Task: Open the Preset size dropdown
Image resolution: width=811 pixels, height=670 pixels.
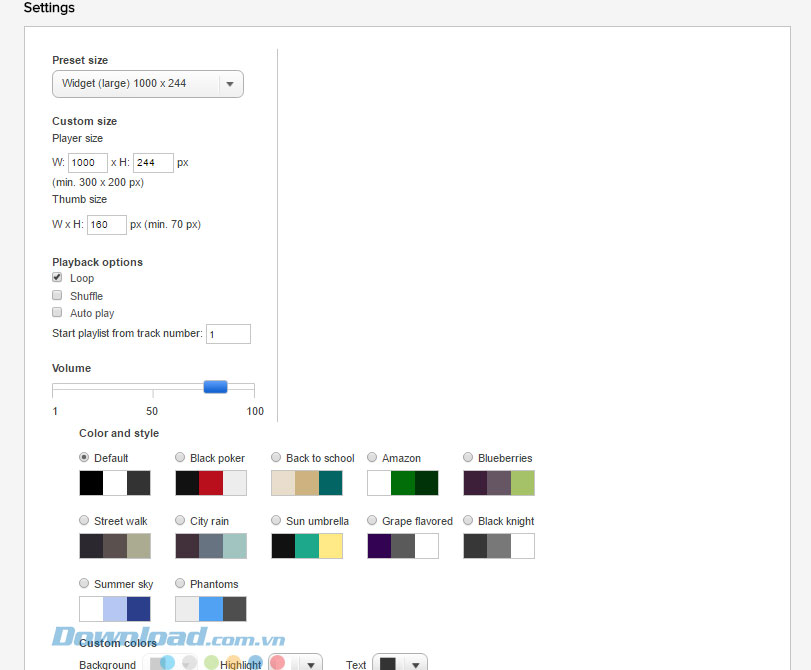Action: (148, 84)
